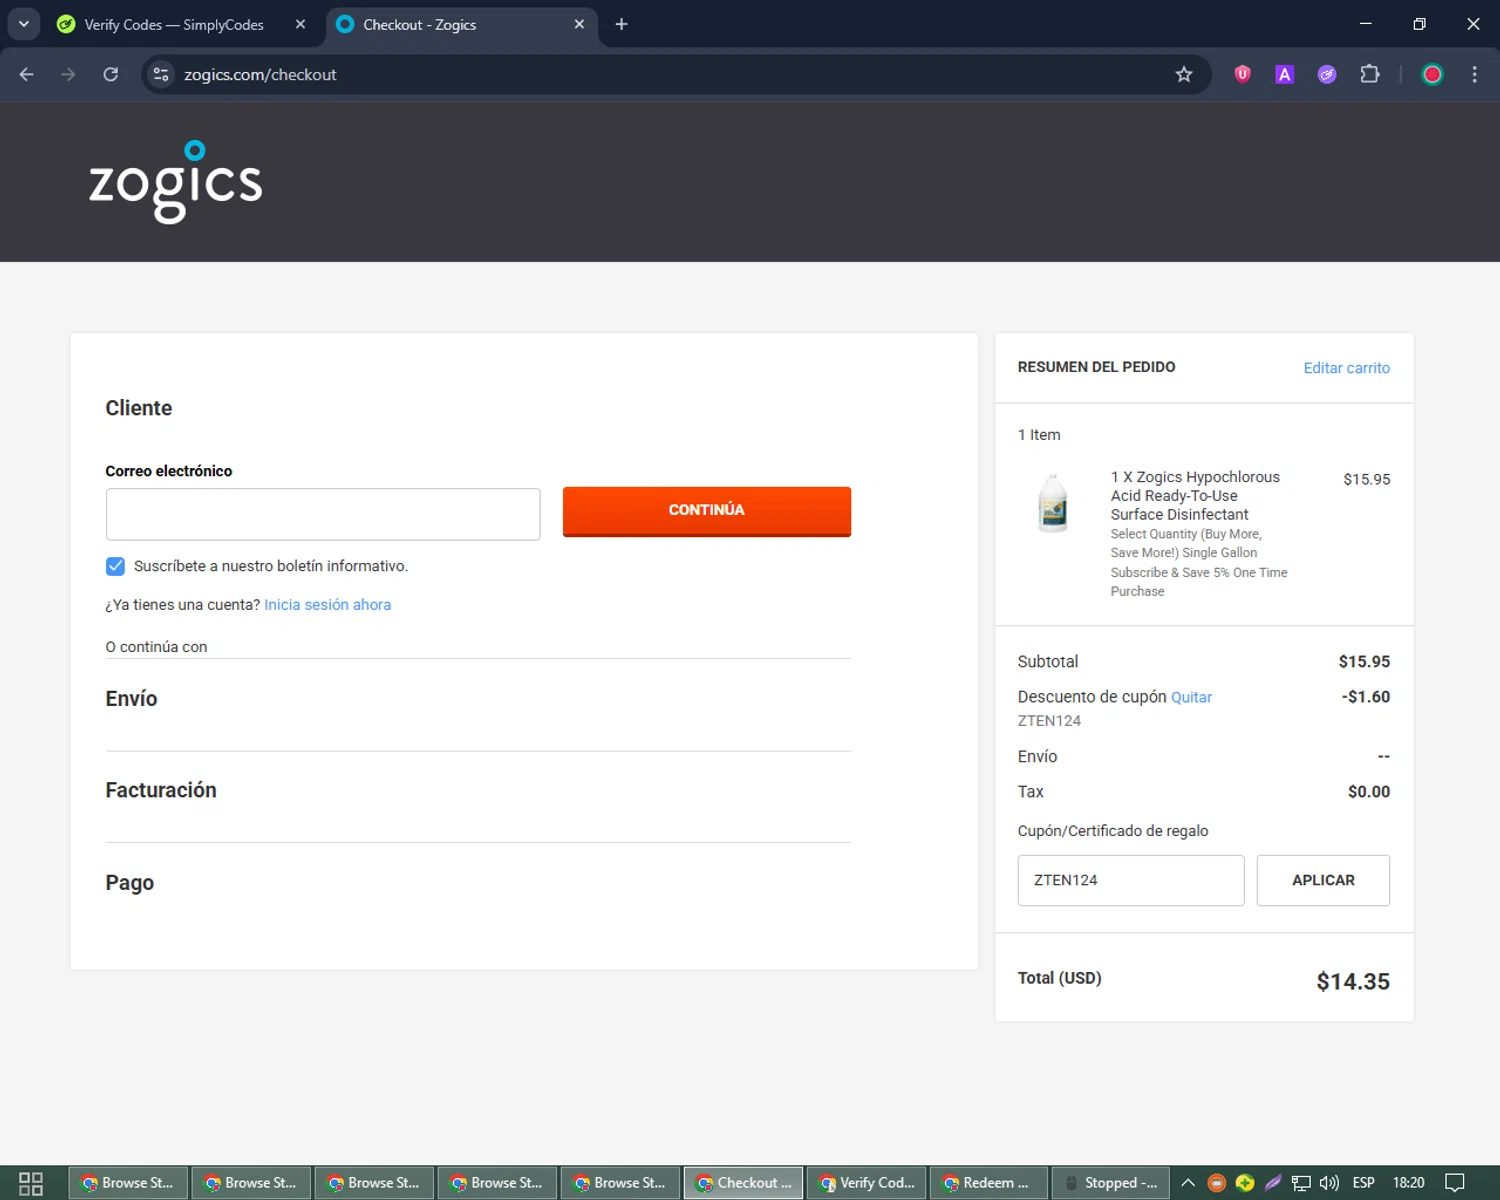The height and width of the screenshot is (1200, 1500).
Task: Click the disinfectant product thumbnail
Action: (1053, 503)
